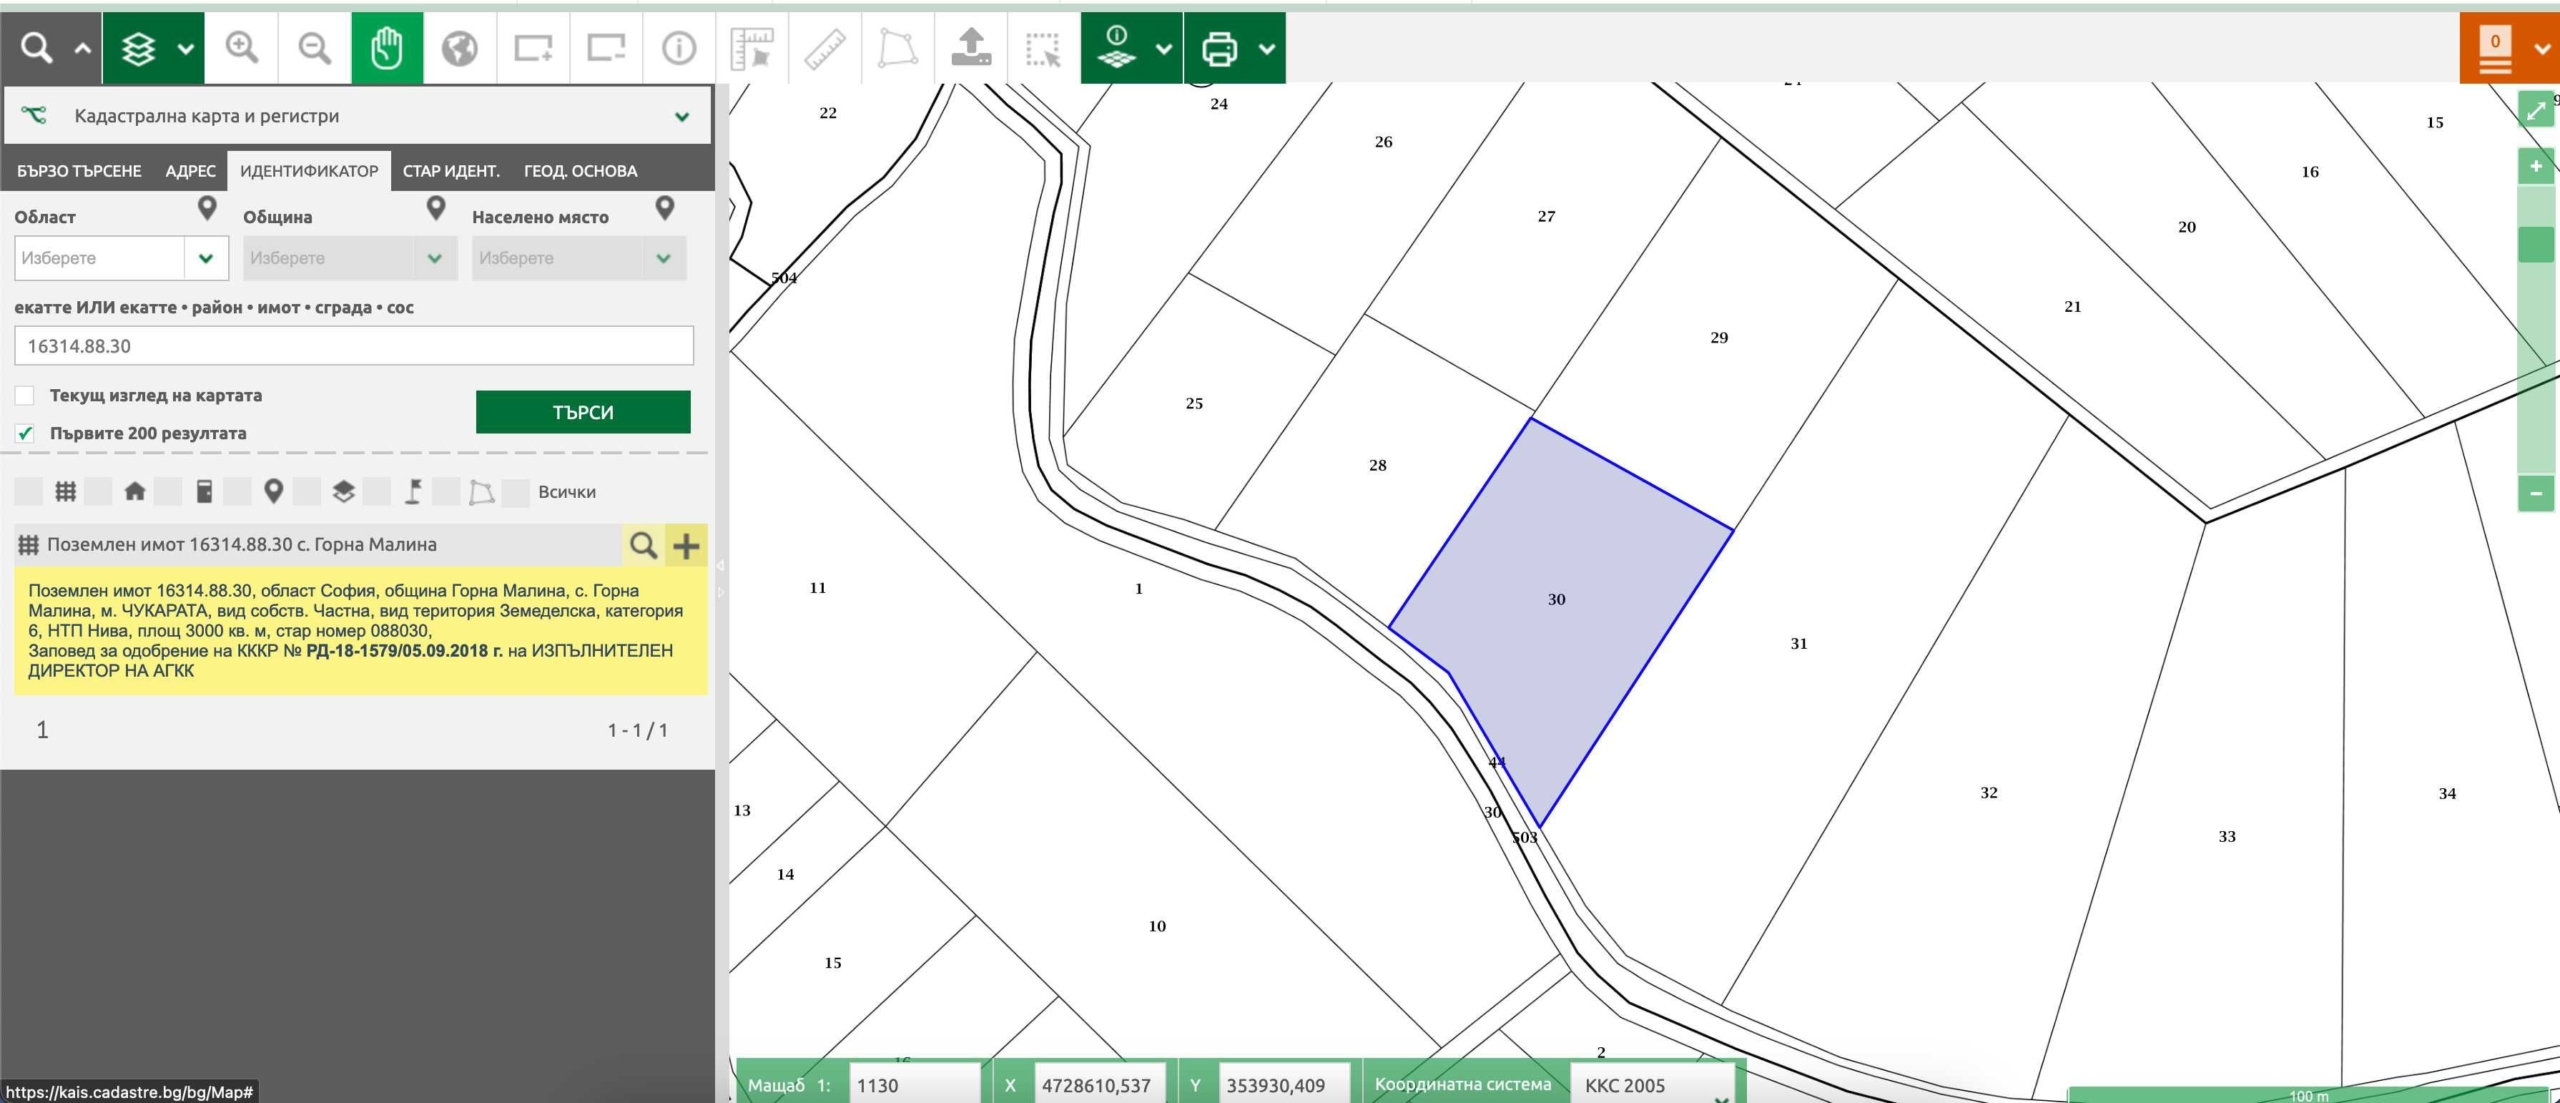This screenshot has height=1103, width=2560.
Task: Select the remove-rectangle selection tool
Action: pos(606,47)
